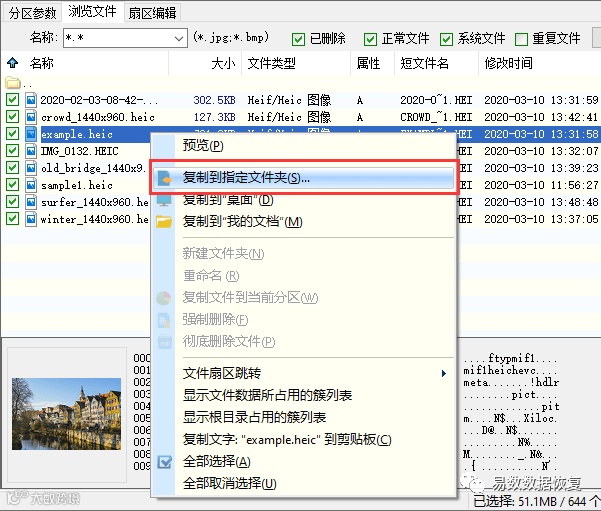Image resolution: width=601 pixels, height=511 pixels.
Task: Switch to the 浏览文件 tab
Action: [92, 12]
